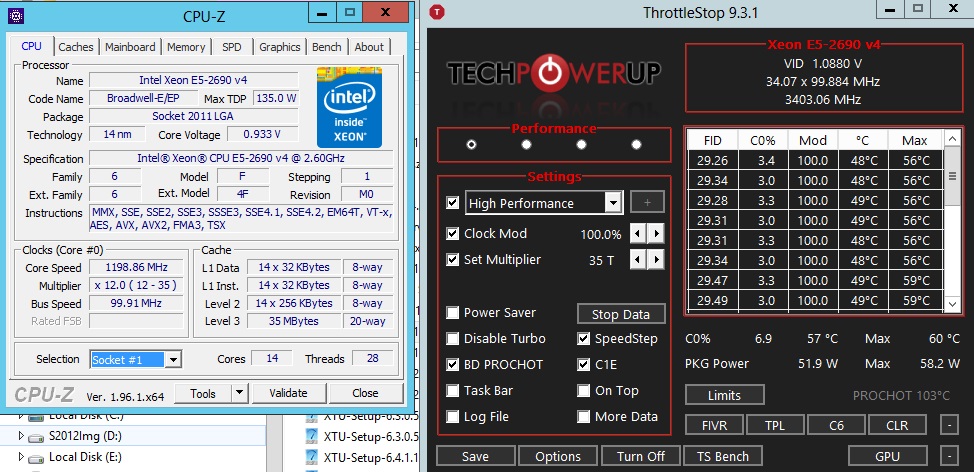Click the GPU button in ThrottleStop
This screenshot has width=974, height=472.
click(x=887, y=456)
